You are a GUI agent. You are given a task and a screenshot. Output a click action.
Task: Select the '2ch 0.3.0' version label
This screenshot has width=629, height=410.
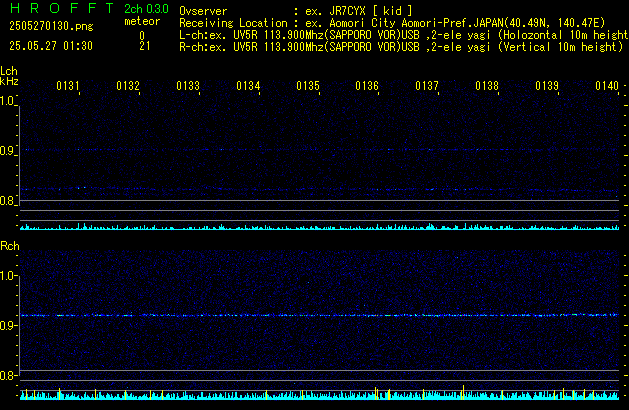coord(146,9)
